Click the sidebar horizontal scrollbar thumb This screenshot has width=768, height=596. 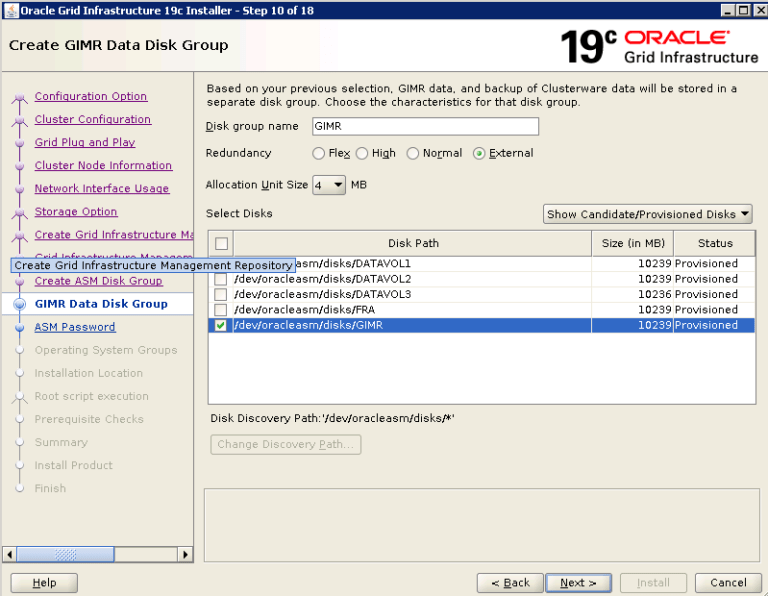pos(65,554)
